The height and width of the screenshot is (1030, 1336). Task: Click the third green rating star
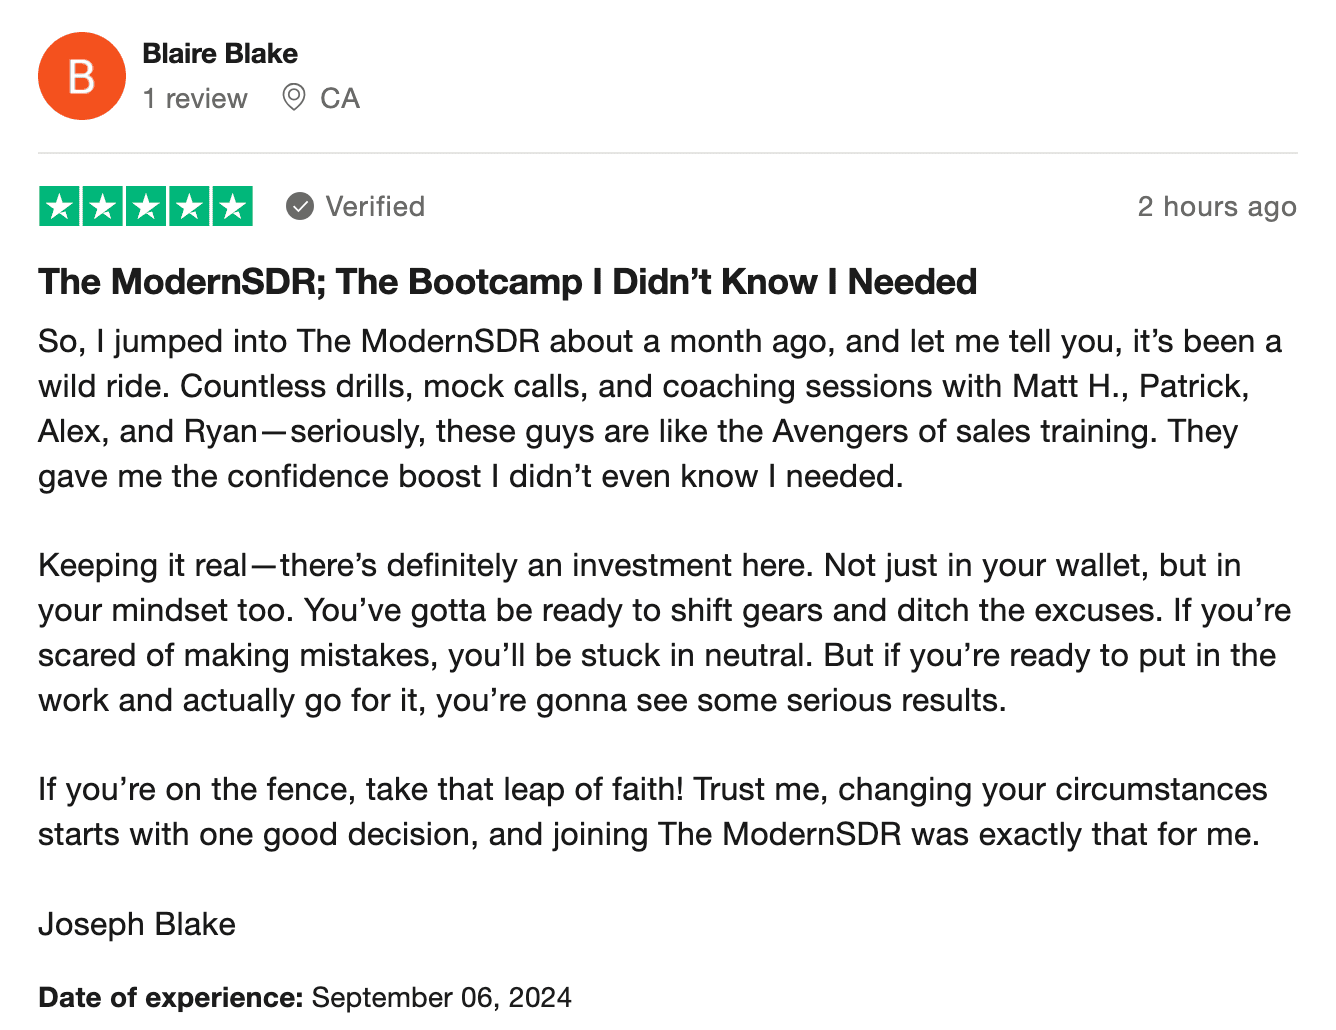tap(146, 207)
